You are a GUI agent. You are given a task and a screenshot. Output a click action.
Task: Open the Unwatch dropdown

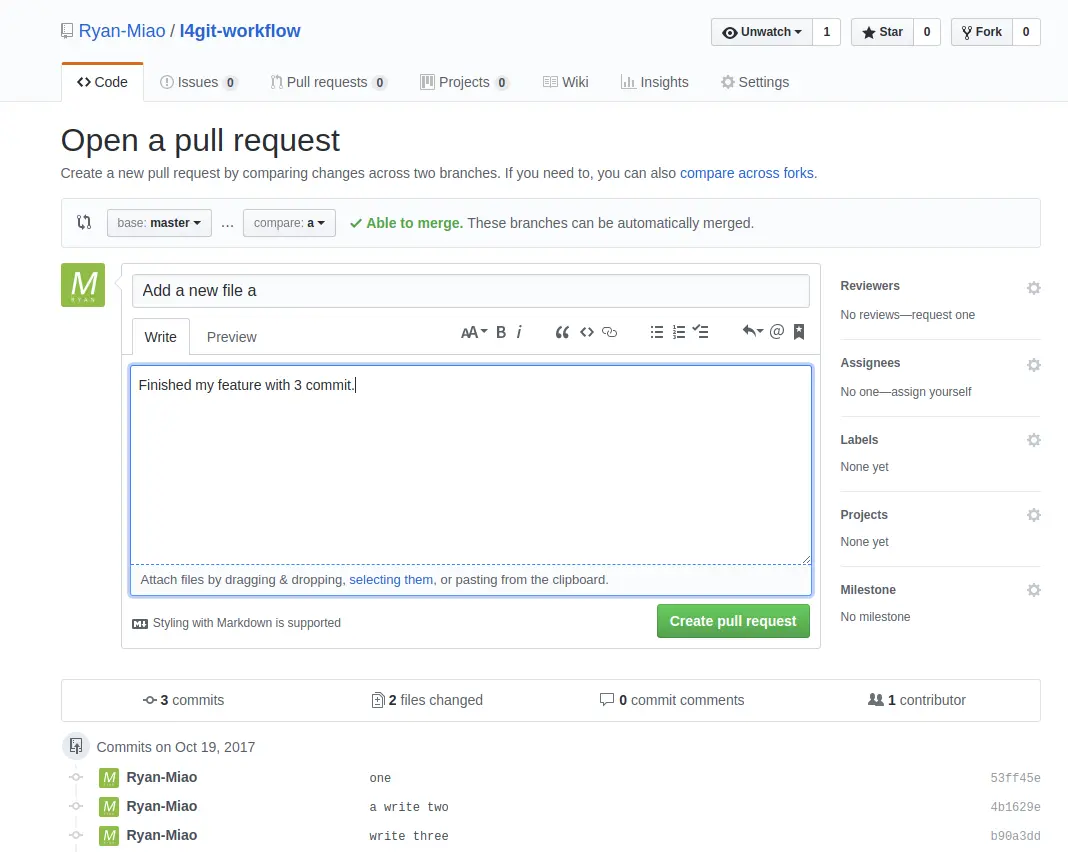pos(761,32)
